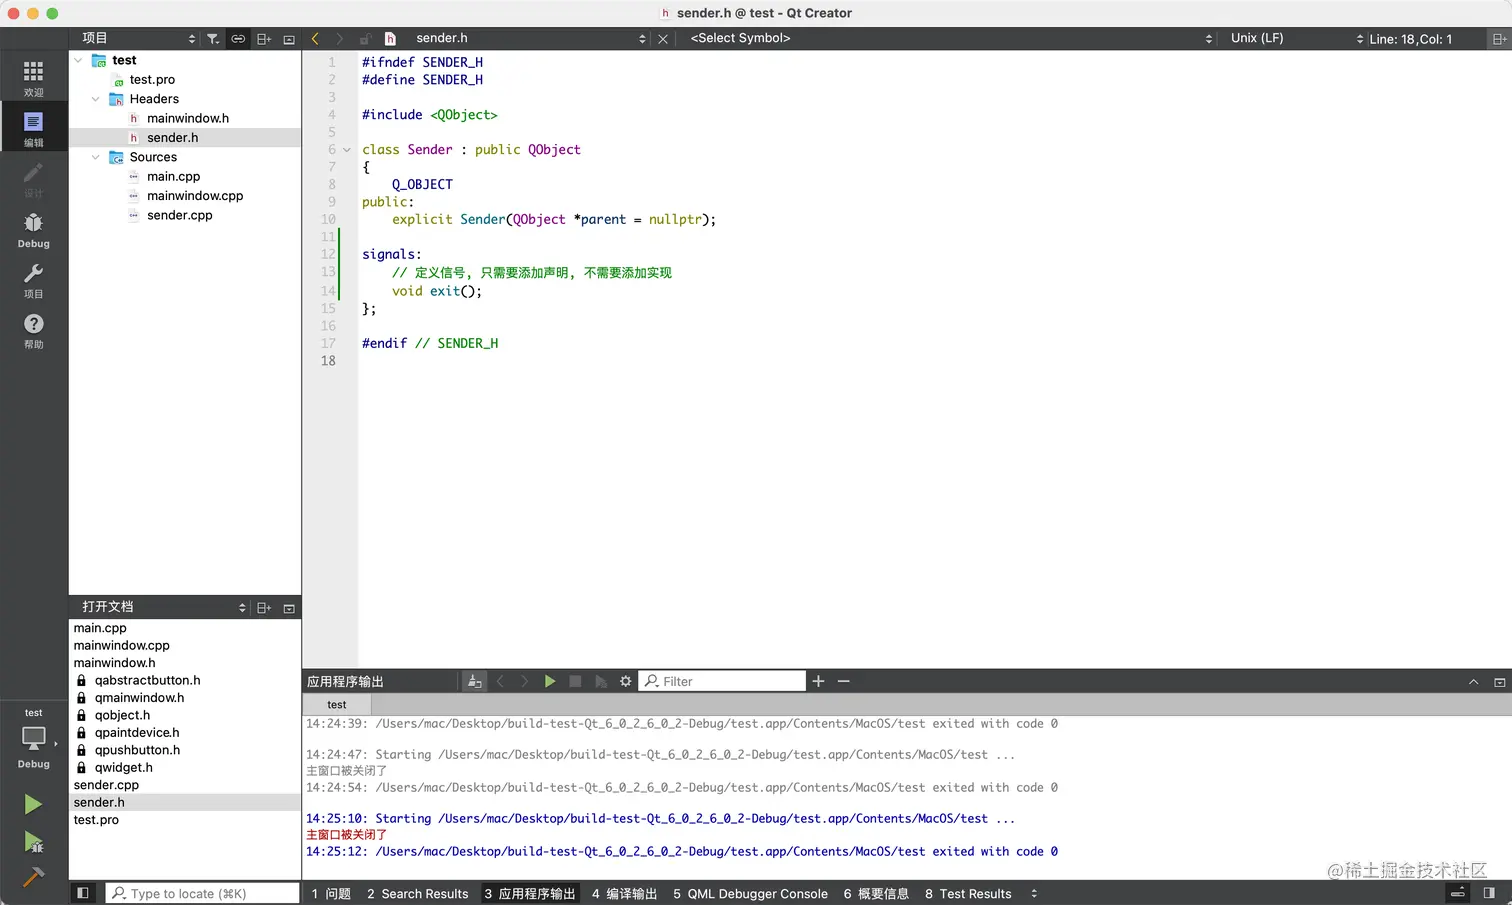Open the Design (设计) mode
The height and width of the screenshot is (905, 1512).
(x=33, y=180)
